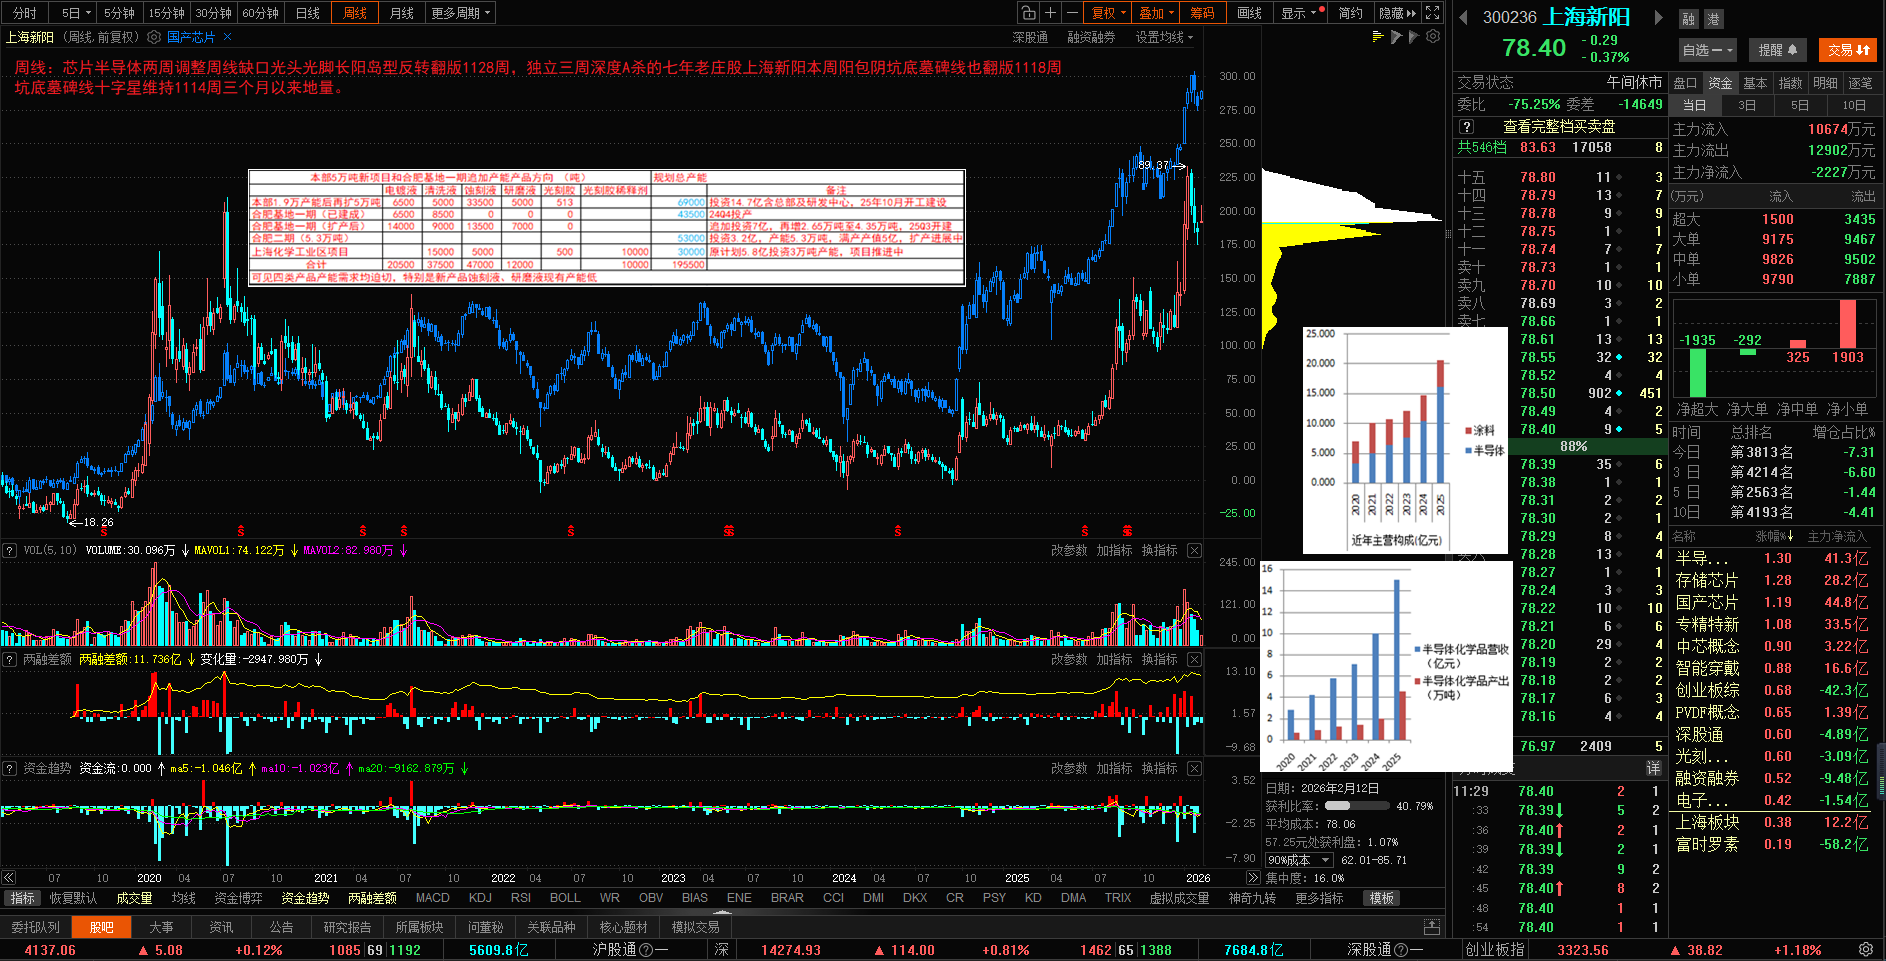Close the 国产芯片 overlay with X
1886x961 pixels.
point(228,37)
